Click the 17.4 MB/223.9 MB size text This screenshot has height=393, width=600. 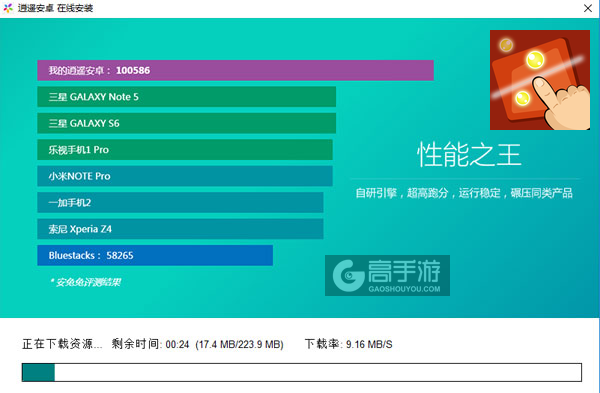[x=239, y=344]
